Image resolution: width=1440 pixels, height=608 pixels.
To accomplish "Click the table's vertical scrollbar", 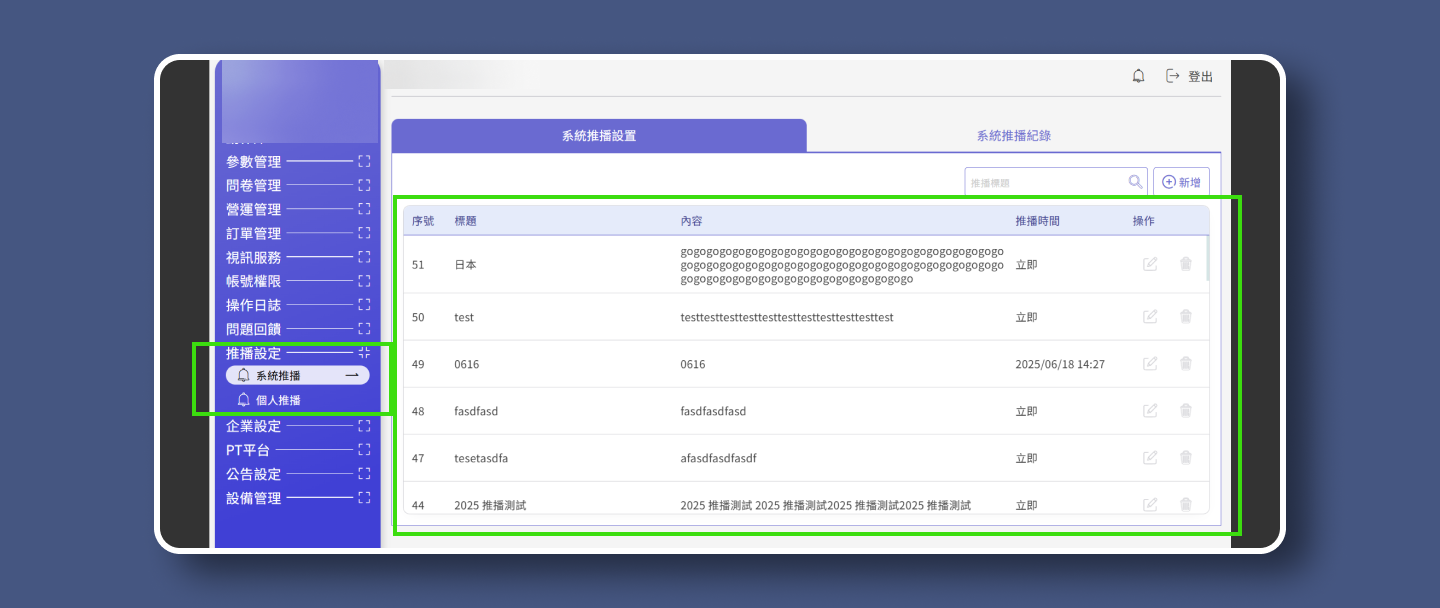I will (x=1207, y=258).
